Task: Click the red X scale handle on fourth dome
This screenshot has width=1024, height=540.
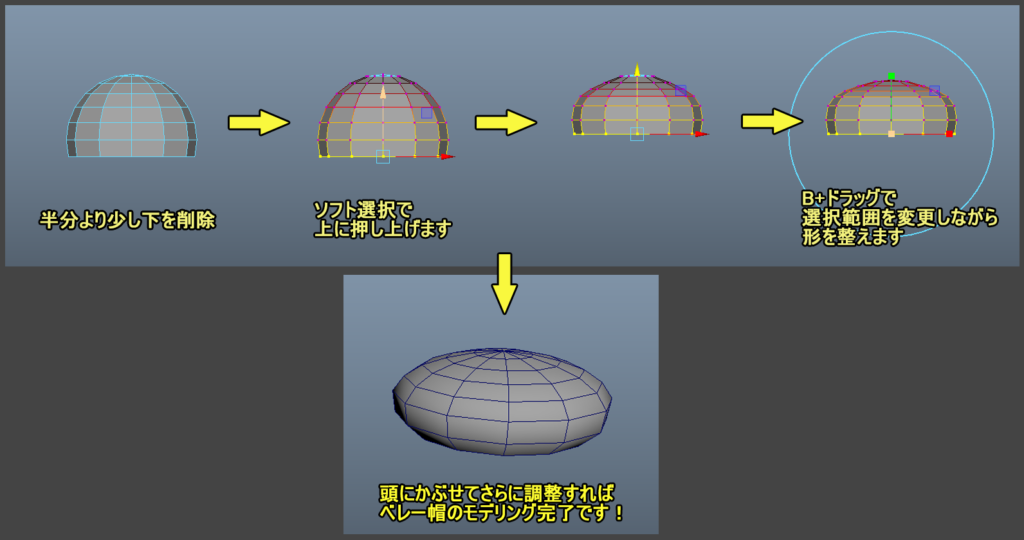Action: pos(950,134)
